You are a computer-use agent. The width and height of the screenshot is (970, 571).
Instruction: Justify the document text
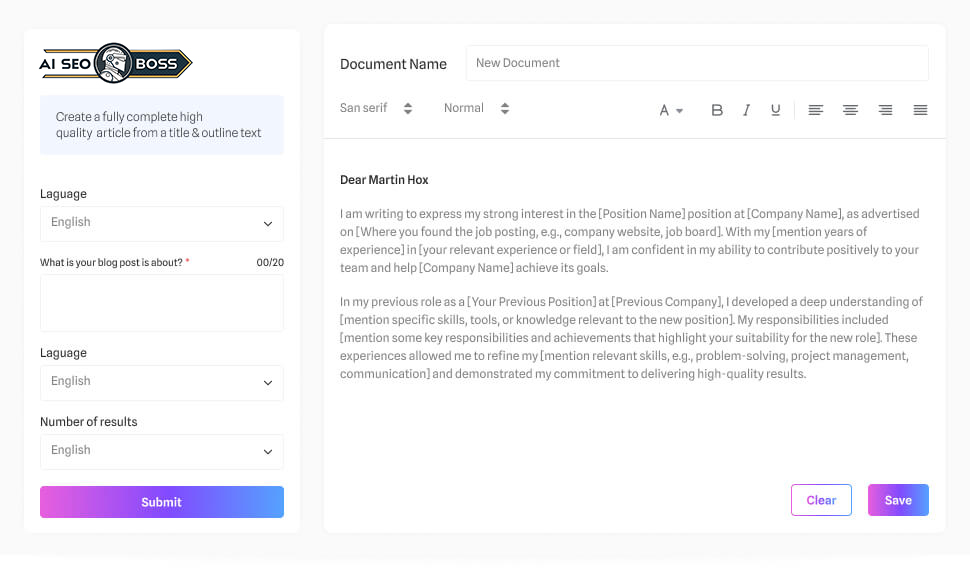[x=920, y=110]
